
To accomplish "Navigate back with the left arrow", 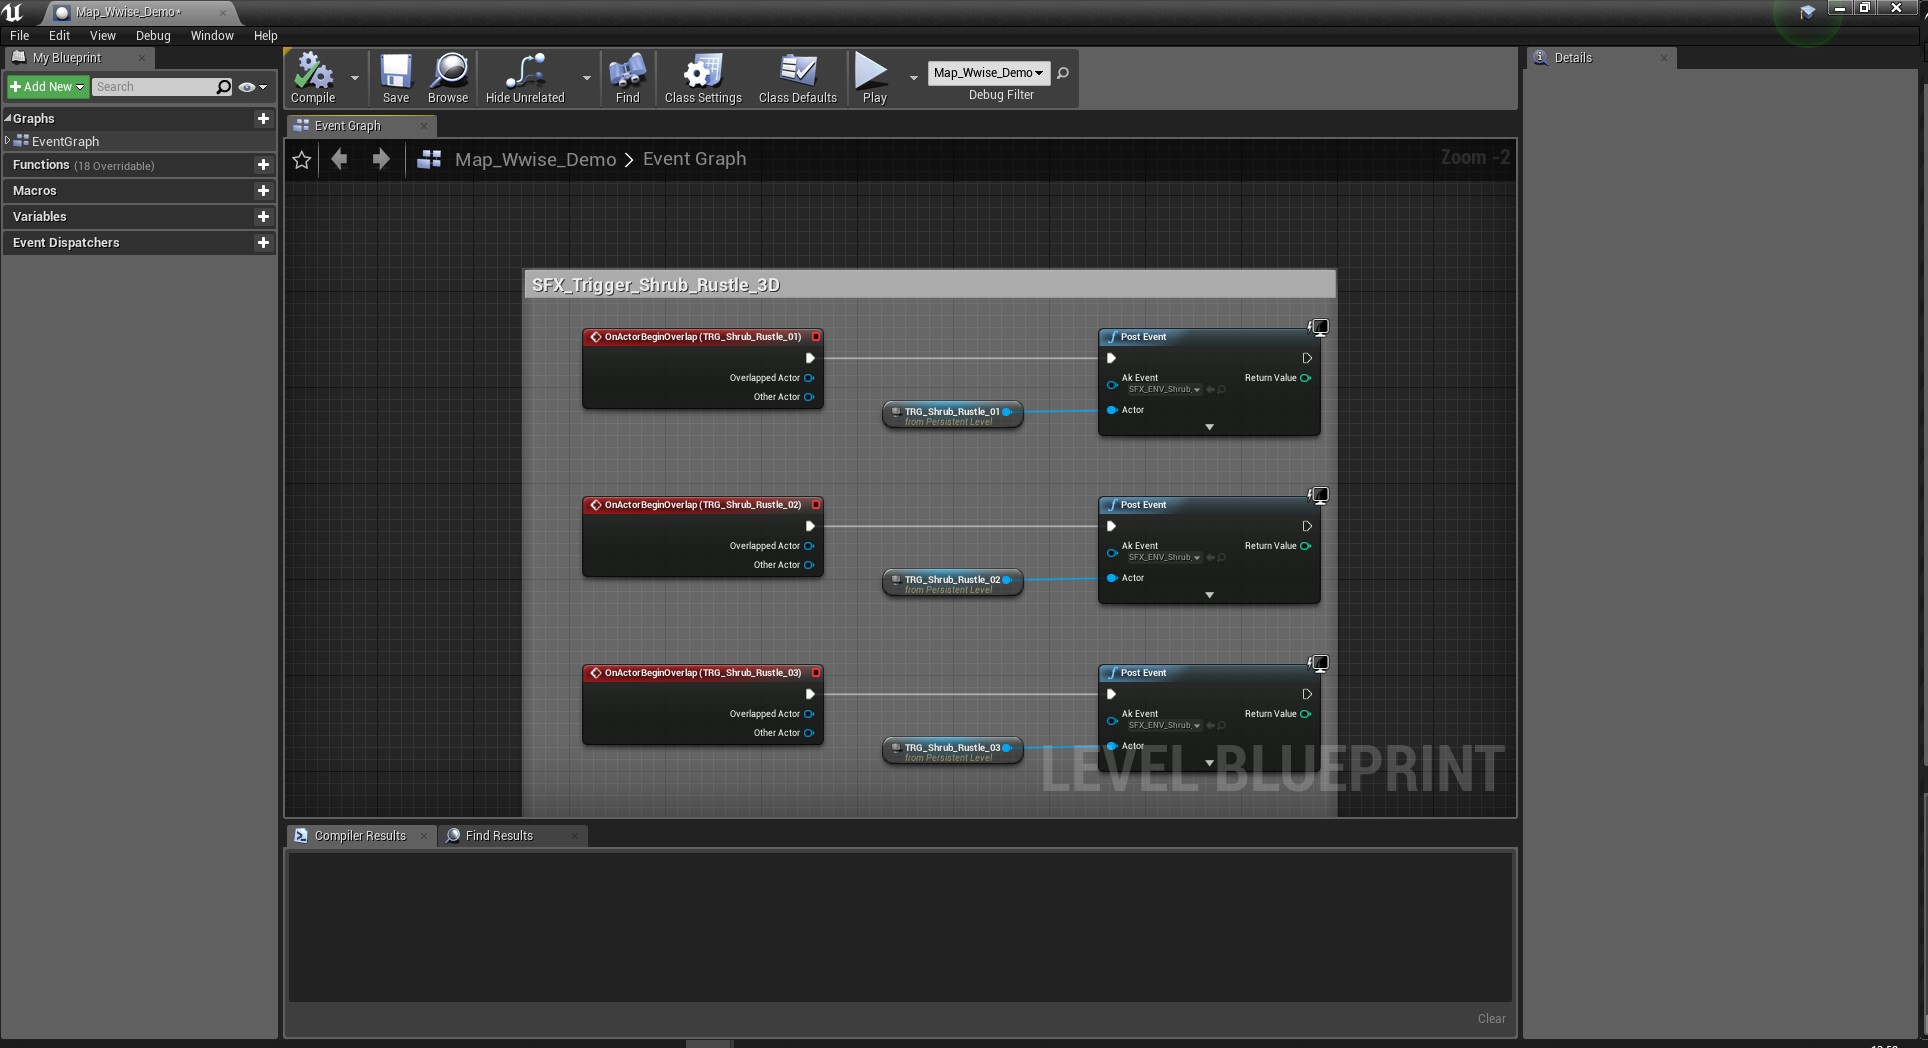I will pos(340,159).
